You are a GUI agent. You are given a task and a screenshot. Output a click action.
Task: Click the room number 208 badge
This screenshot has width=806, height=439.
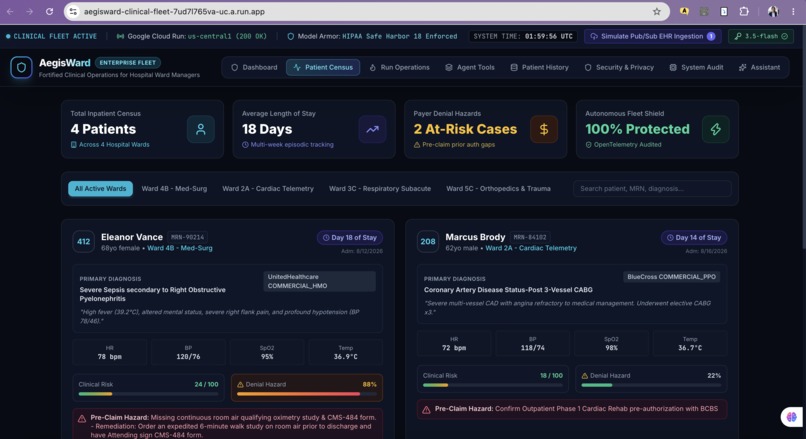tap(428, 242)
